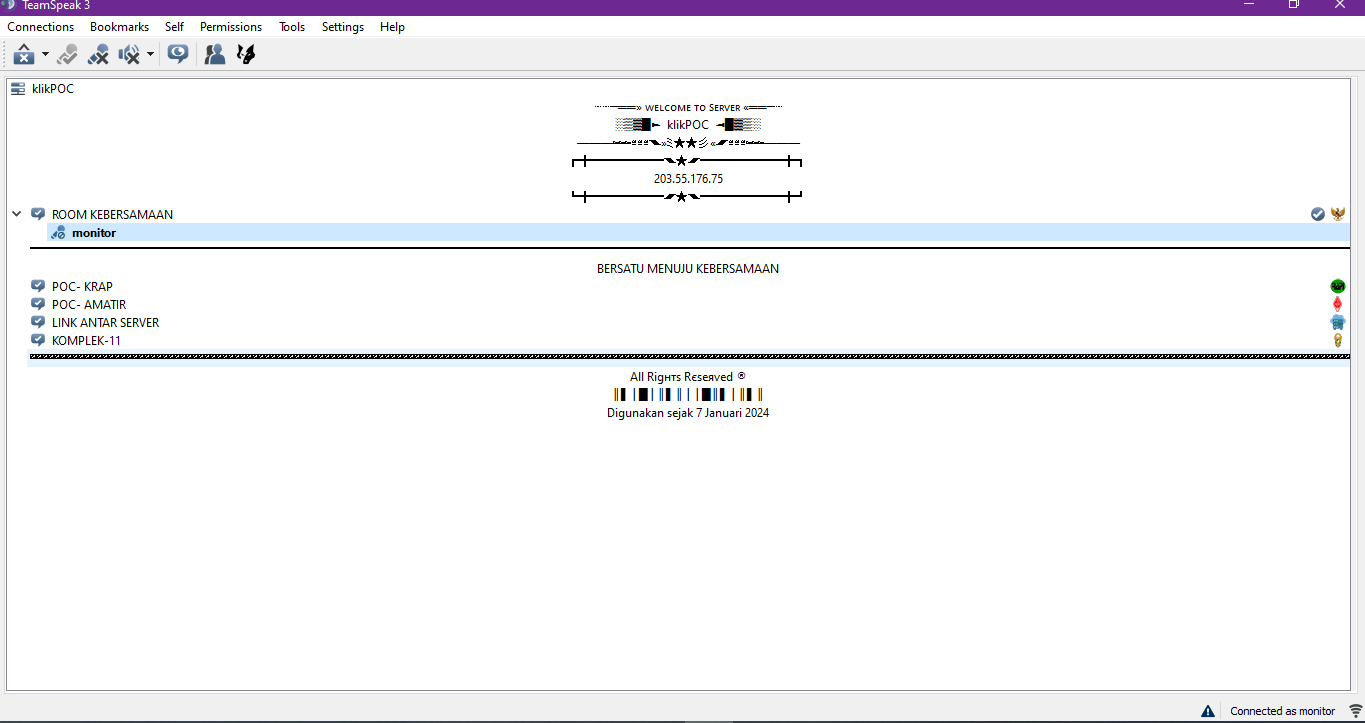The width and height of the screenshot is (1365, 723).
Task: Restore down the TeamSpeak 3 window
Action: click(x=1294, y=5)
